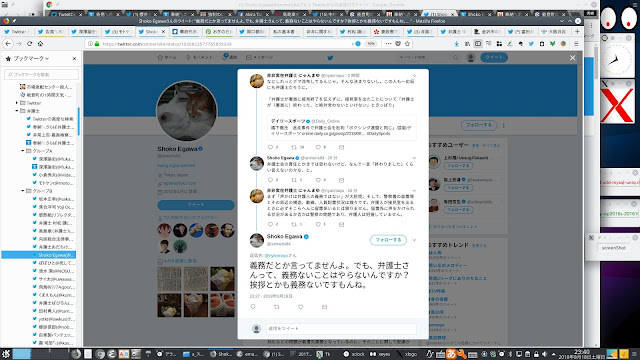Click the screenShot button in small window
Image resolution: width=640 pixels, height=360 pixels.
click(613, 248)
